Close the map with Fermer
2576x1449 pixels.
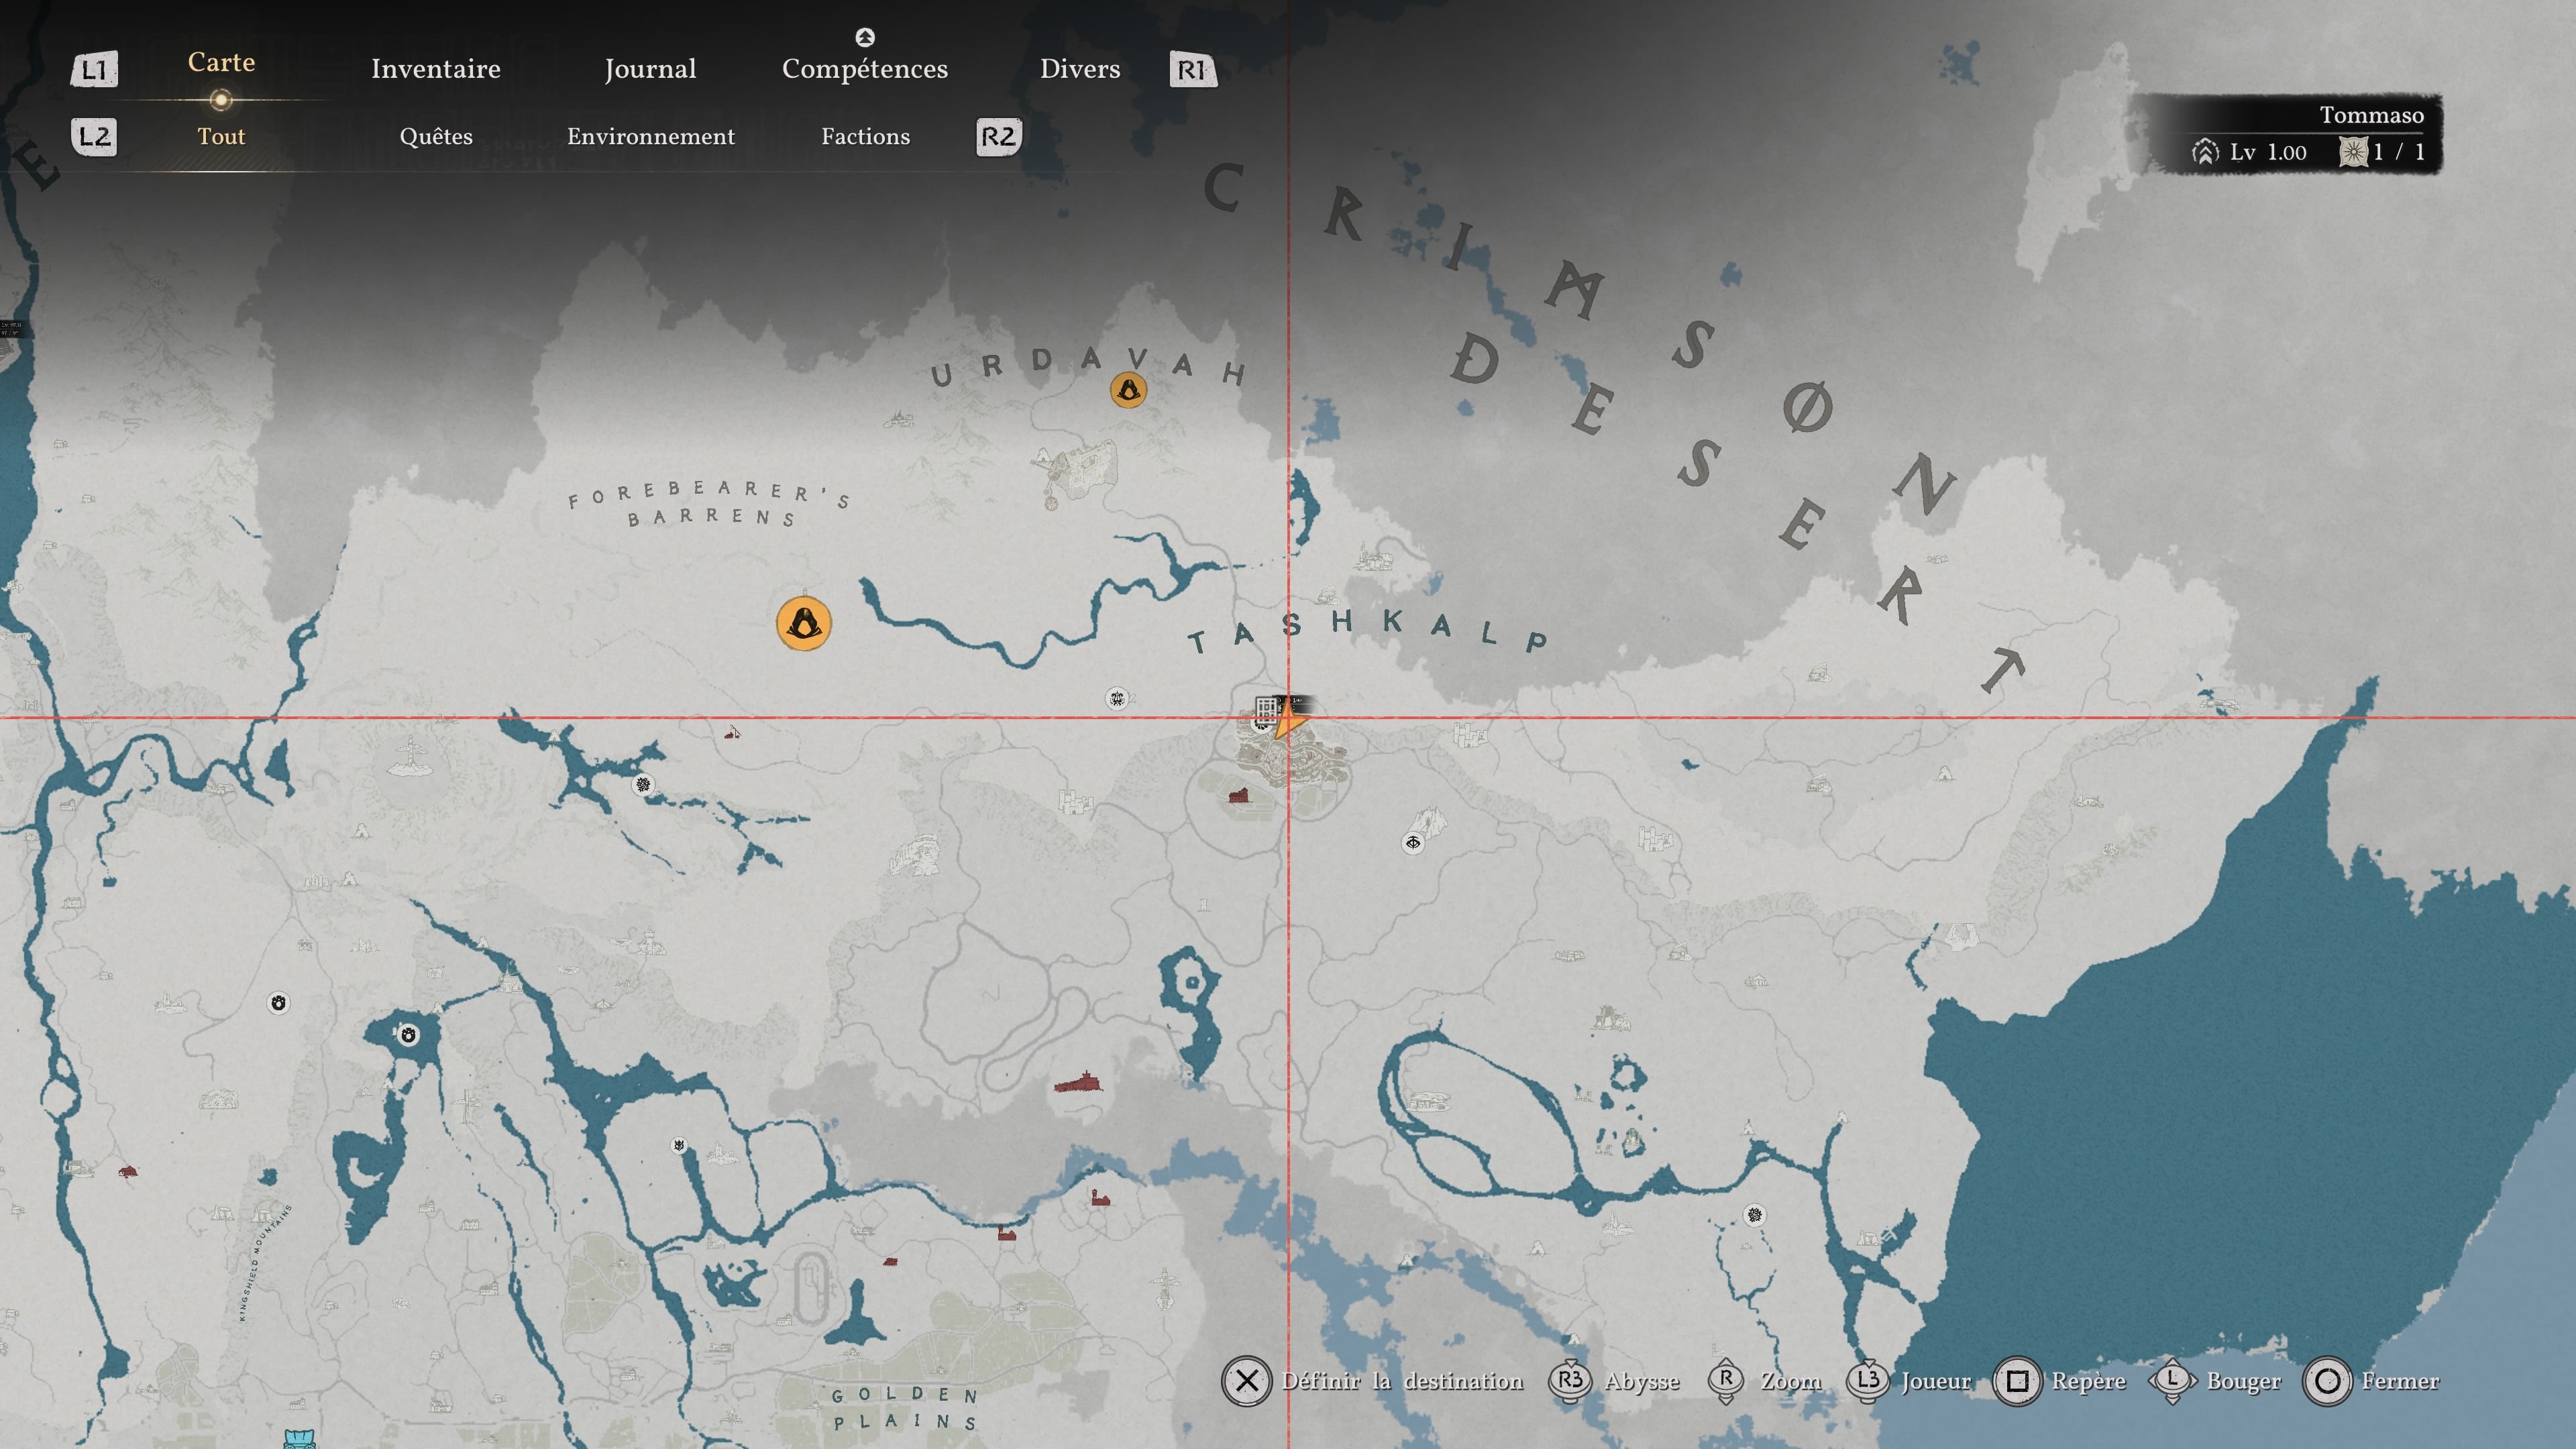(2400, 1381)
